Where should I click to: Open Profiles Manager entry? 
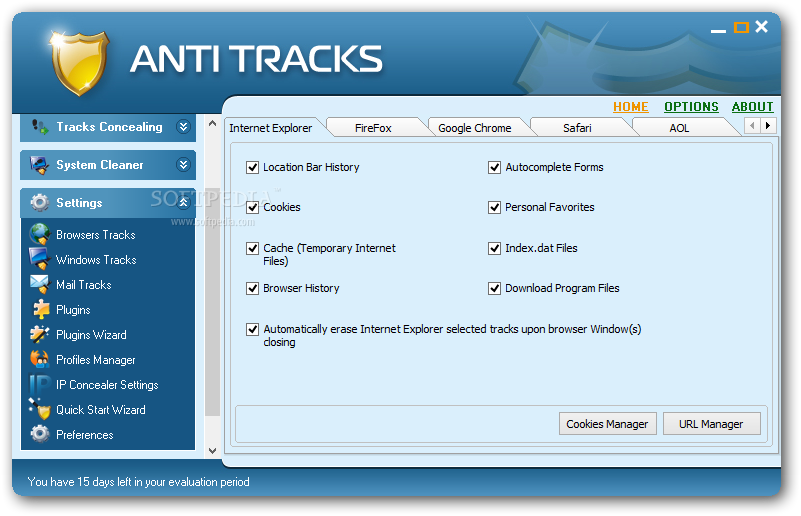coord(96,360)
